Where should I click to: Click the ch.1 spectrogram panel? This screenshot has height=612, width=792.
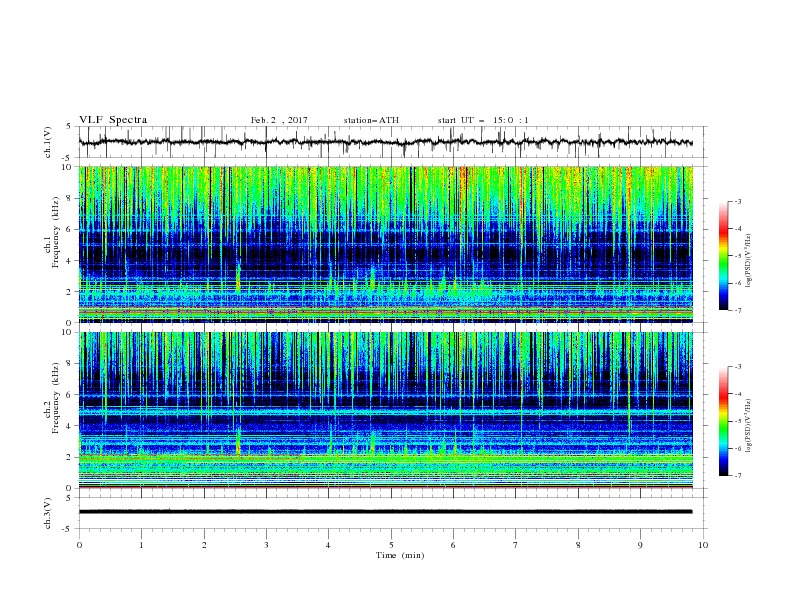point(385,244)
